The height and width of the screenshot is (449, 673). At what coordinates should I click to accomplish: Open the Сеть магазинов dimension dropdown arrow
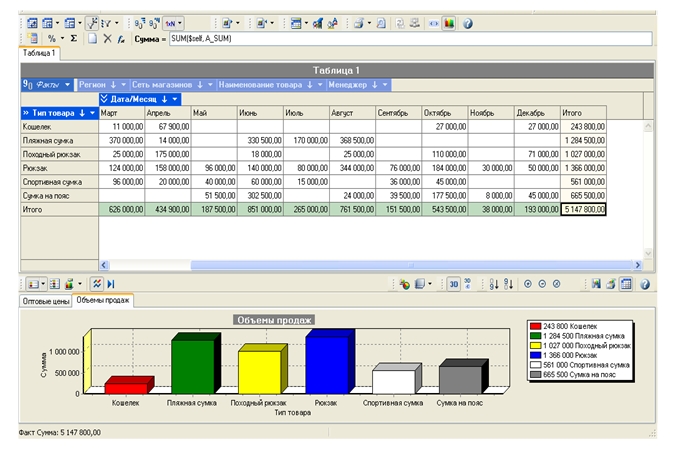[x=210, y=85]
